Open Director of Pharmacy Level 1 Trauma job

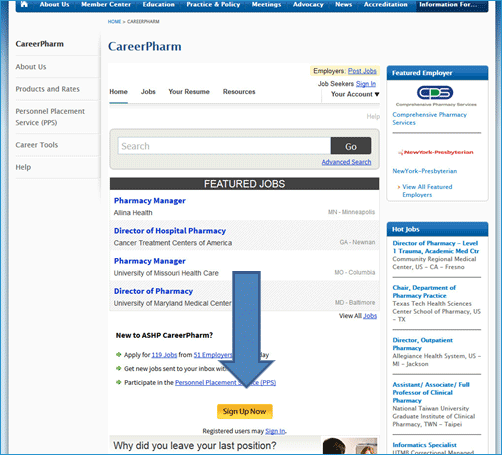pyautogui.click(x=435, y=247)
